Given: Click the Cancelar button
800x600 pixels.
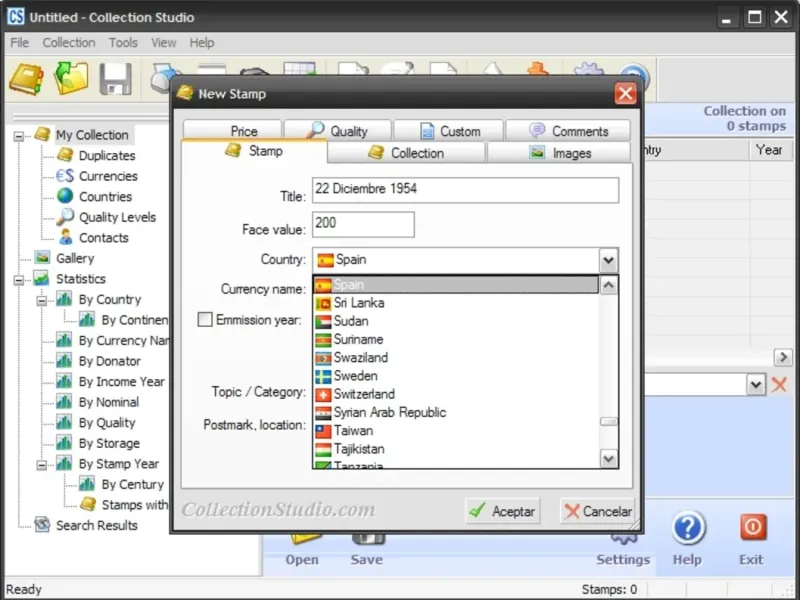Looking at the screenshot, I should pos(597,511).
